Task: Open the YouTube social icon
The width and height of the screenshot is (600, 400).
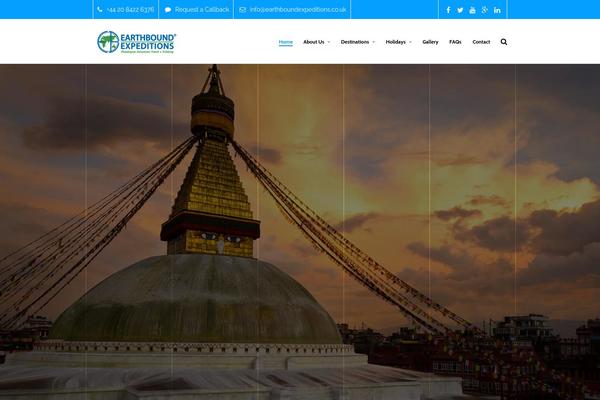Action: [x=472, y=10]
